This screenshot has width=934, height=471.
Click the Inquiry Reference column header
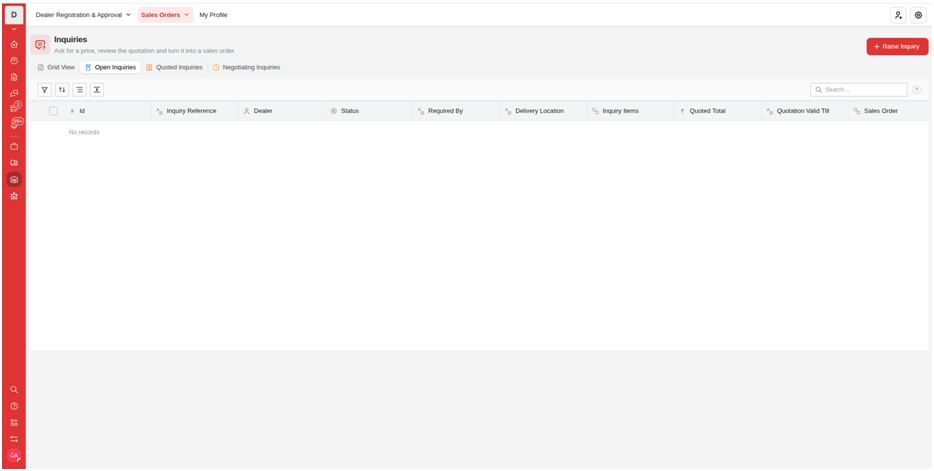tap(195, 111)
